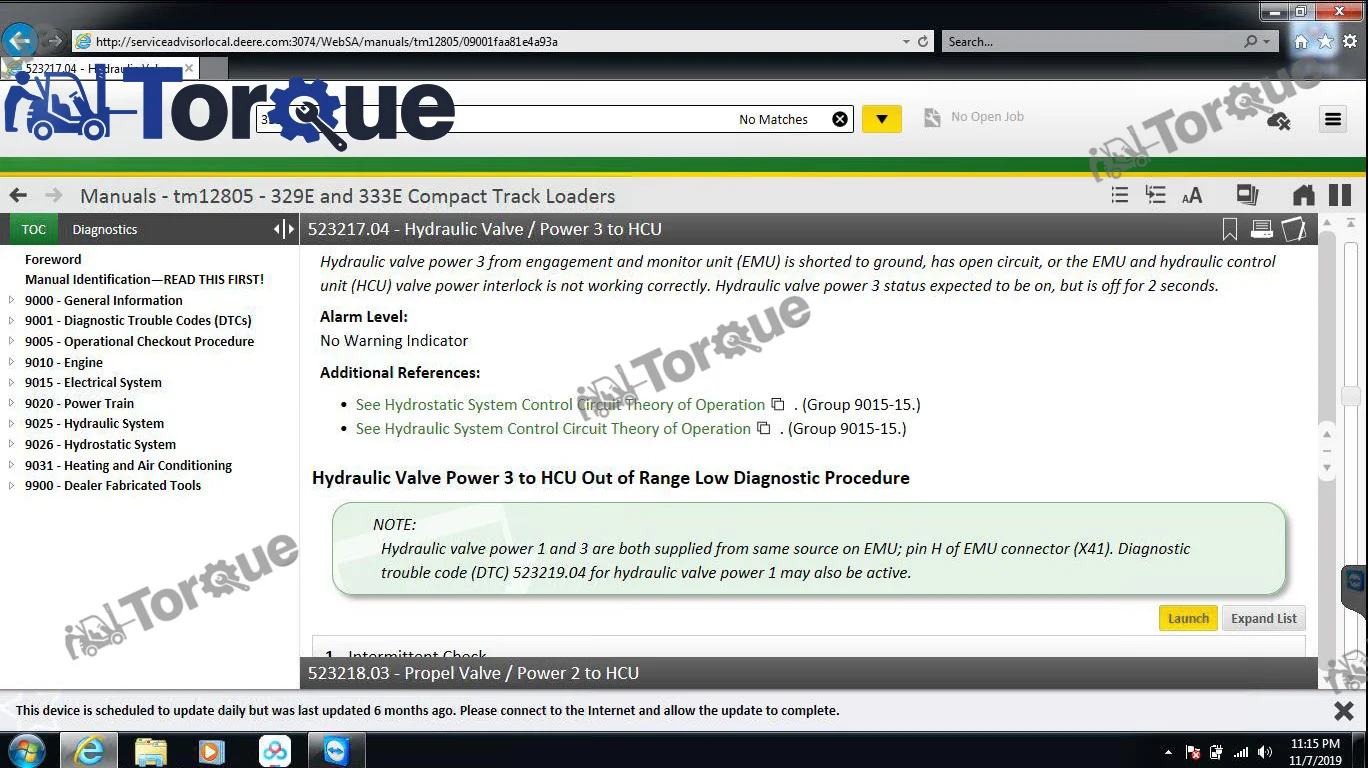The image size is (1368, 768).
Task: Open TeamViewer from the taskbar
Action: coord(336,750)
